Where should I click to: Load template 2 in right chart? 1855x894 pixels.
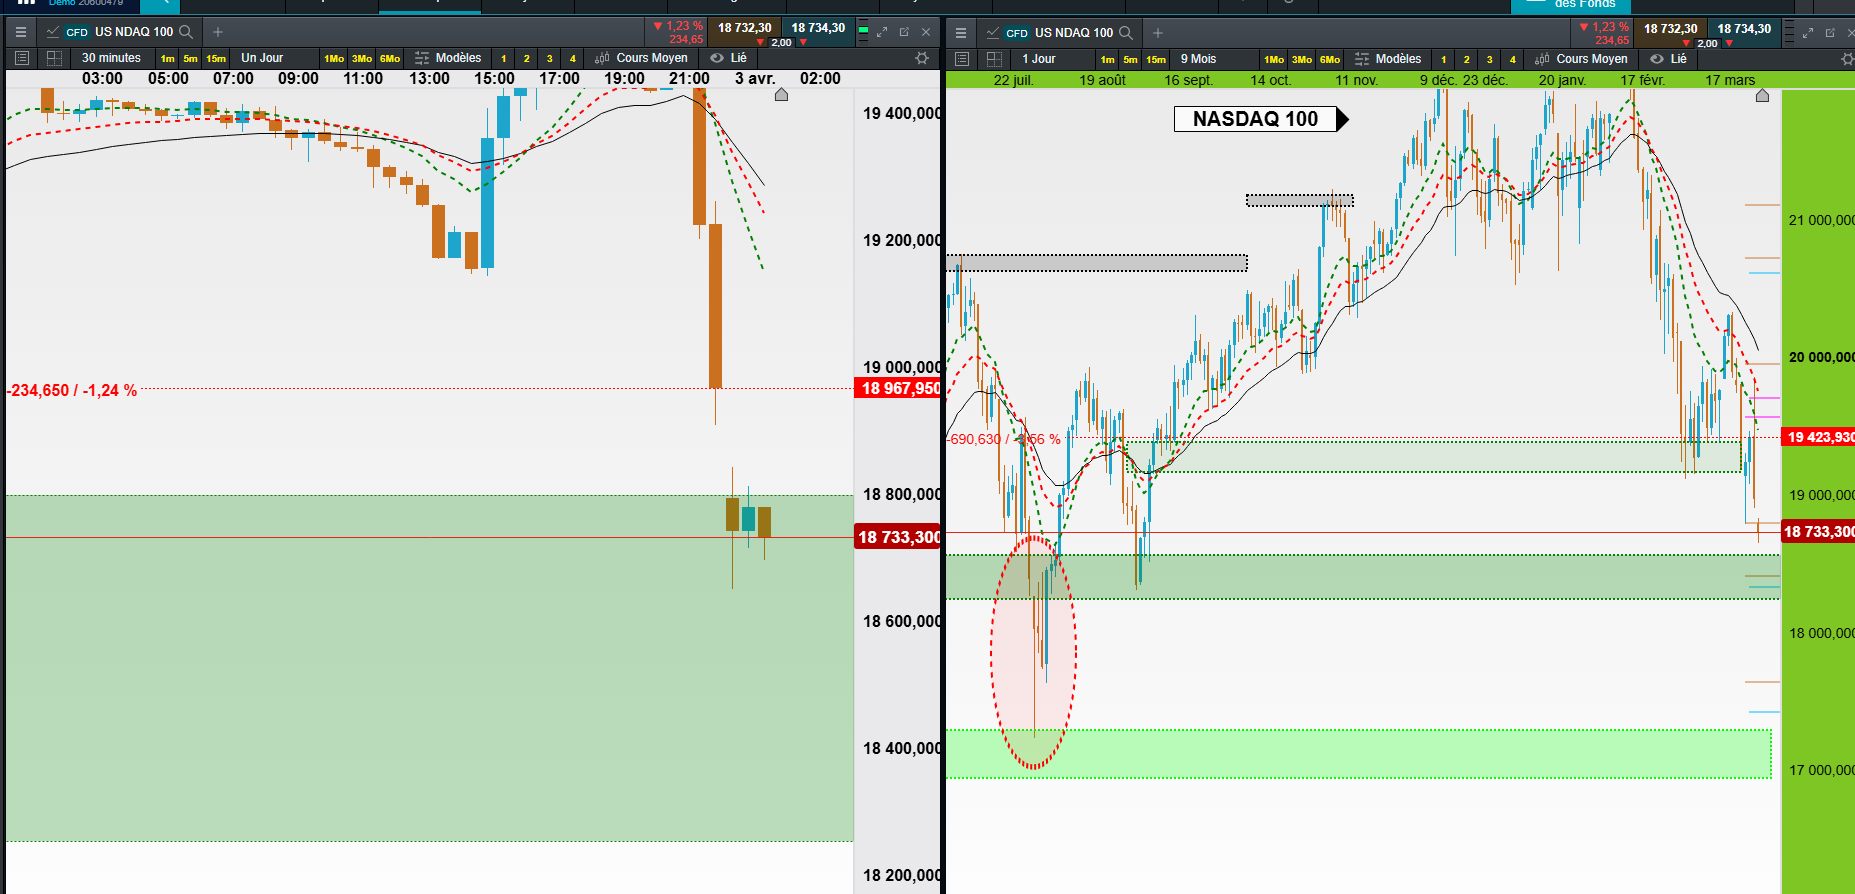click(1467, 59)
